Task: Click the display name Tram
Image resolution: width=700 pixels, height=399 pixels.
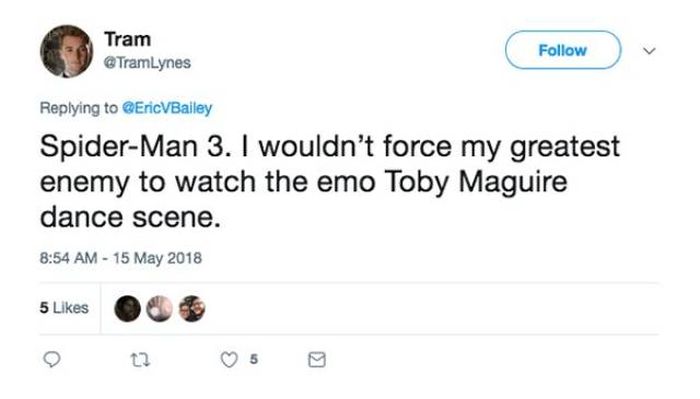Action: pyautogui.click(x=127, y=39)
